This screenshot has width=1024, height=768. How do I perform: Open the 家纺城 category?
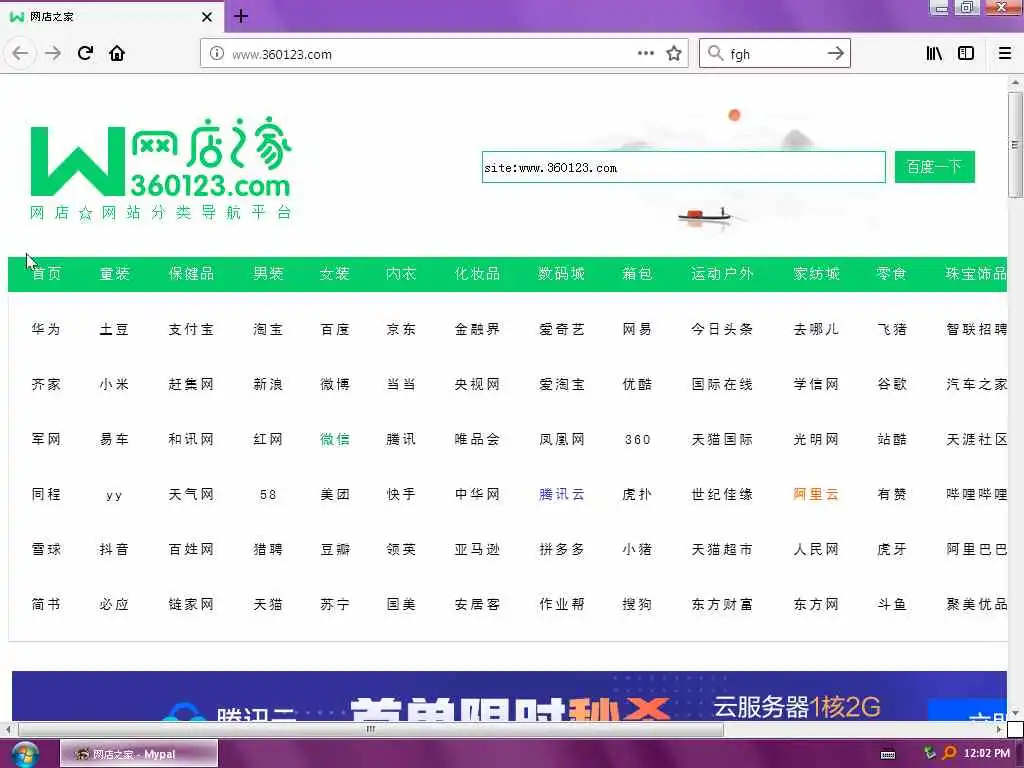click(x=816, y=274)
